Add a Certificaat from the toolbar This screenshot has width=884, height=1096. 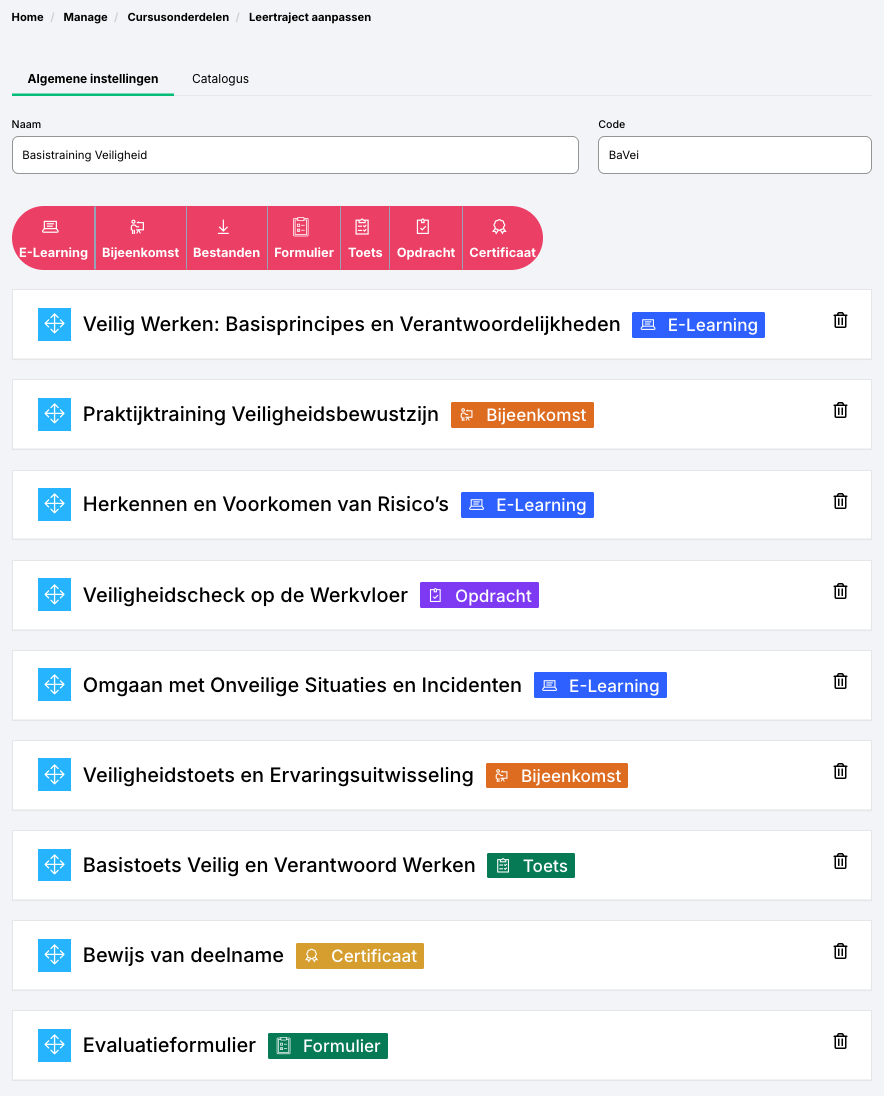coord(502,239)
